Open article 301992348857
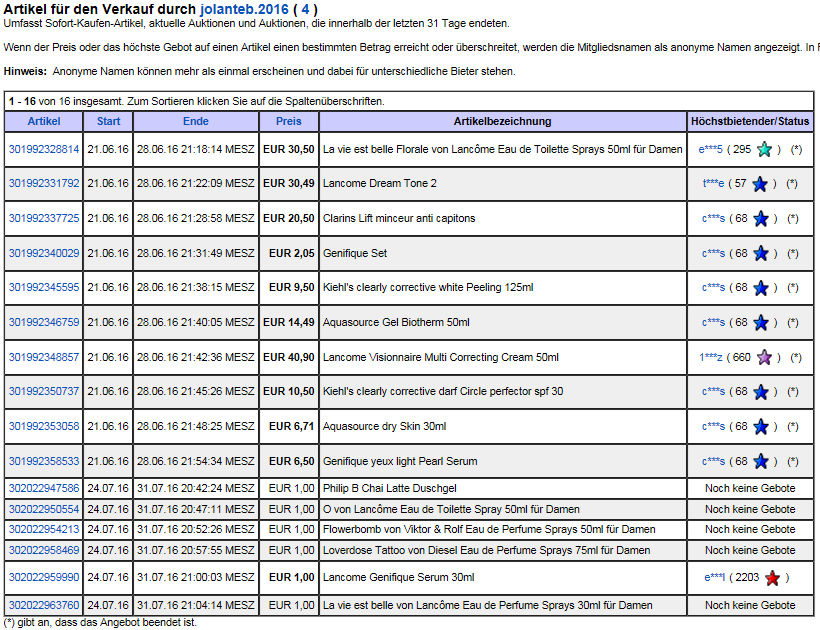820x630 pixels. (x=44, y=358)
